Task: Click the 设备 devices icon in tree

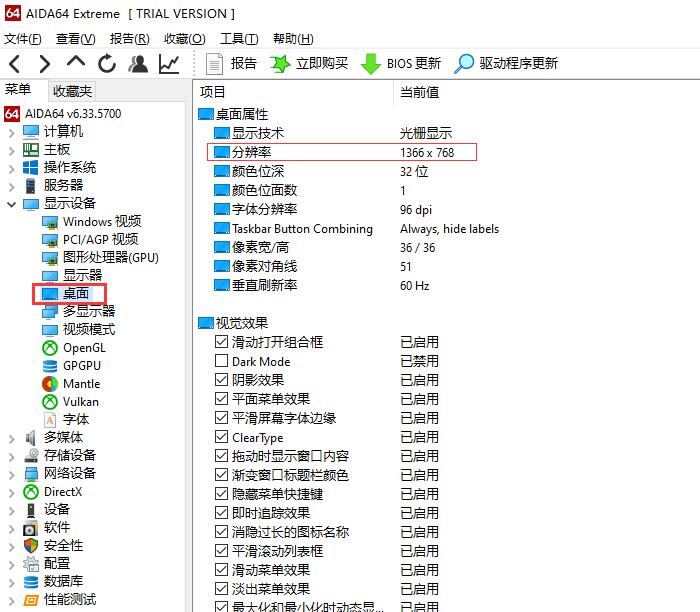Action: (31, 510)
